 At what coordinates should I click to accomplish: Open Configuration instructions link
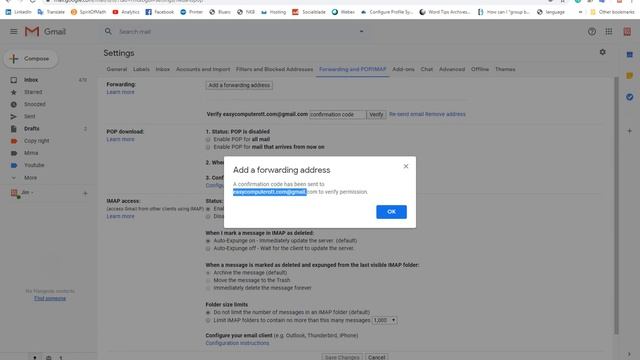pyautogui.click(x=237, y=343)
